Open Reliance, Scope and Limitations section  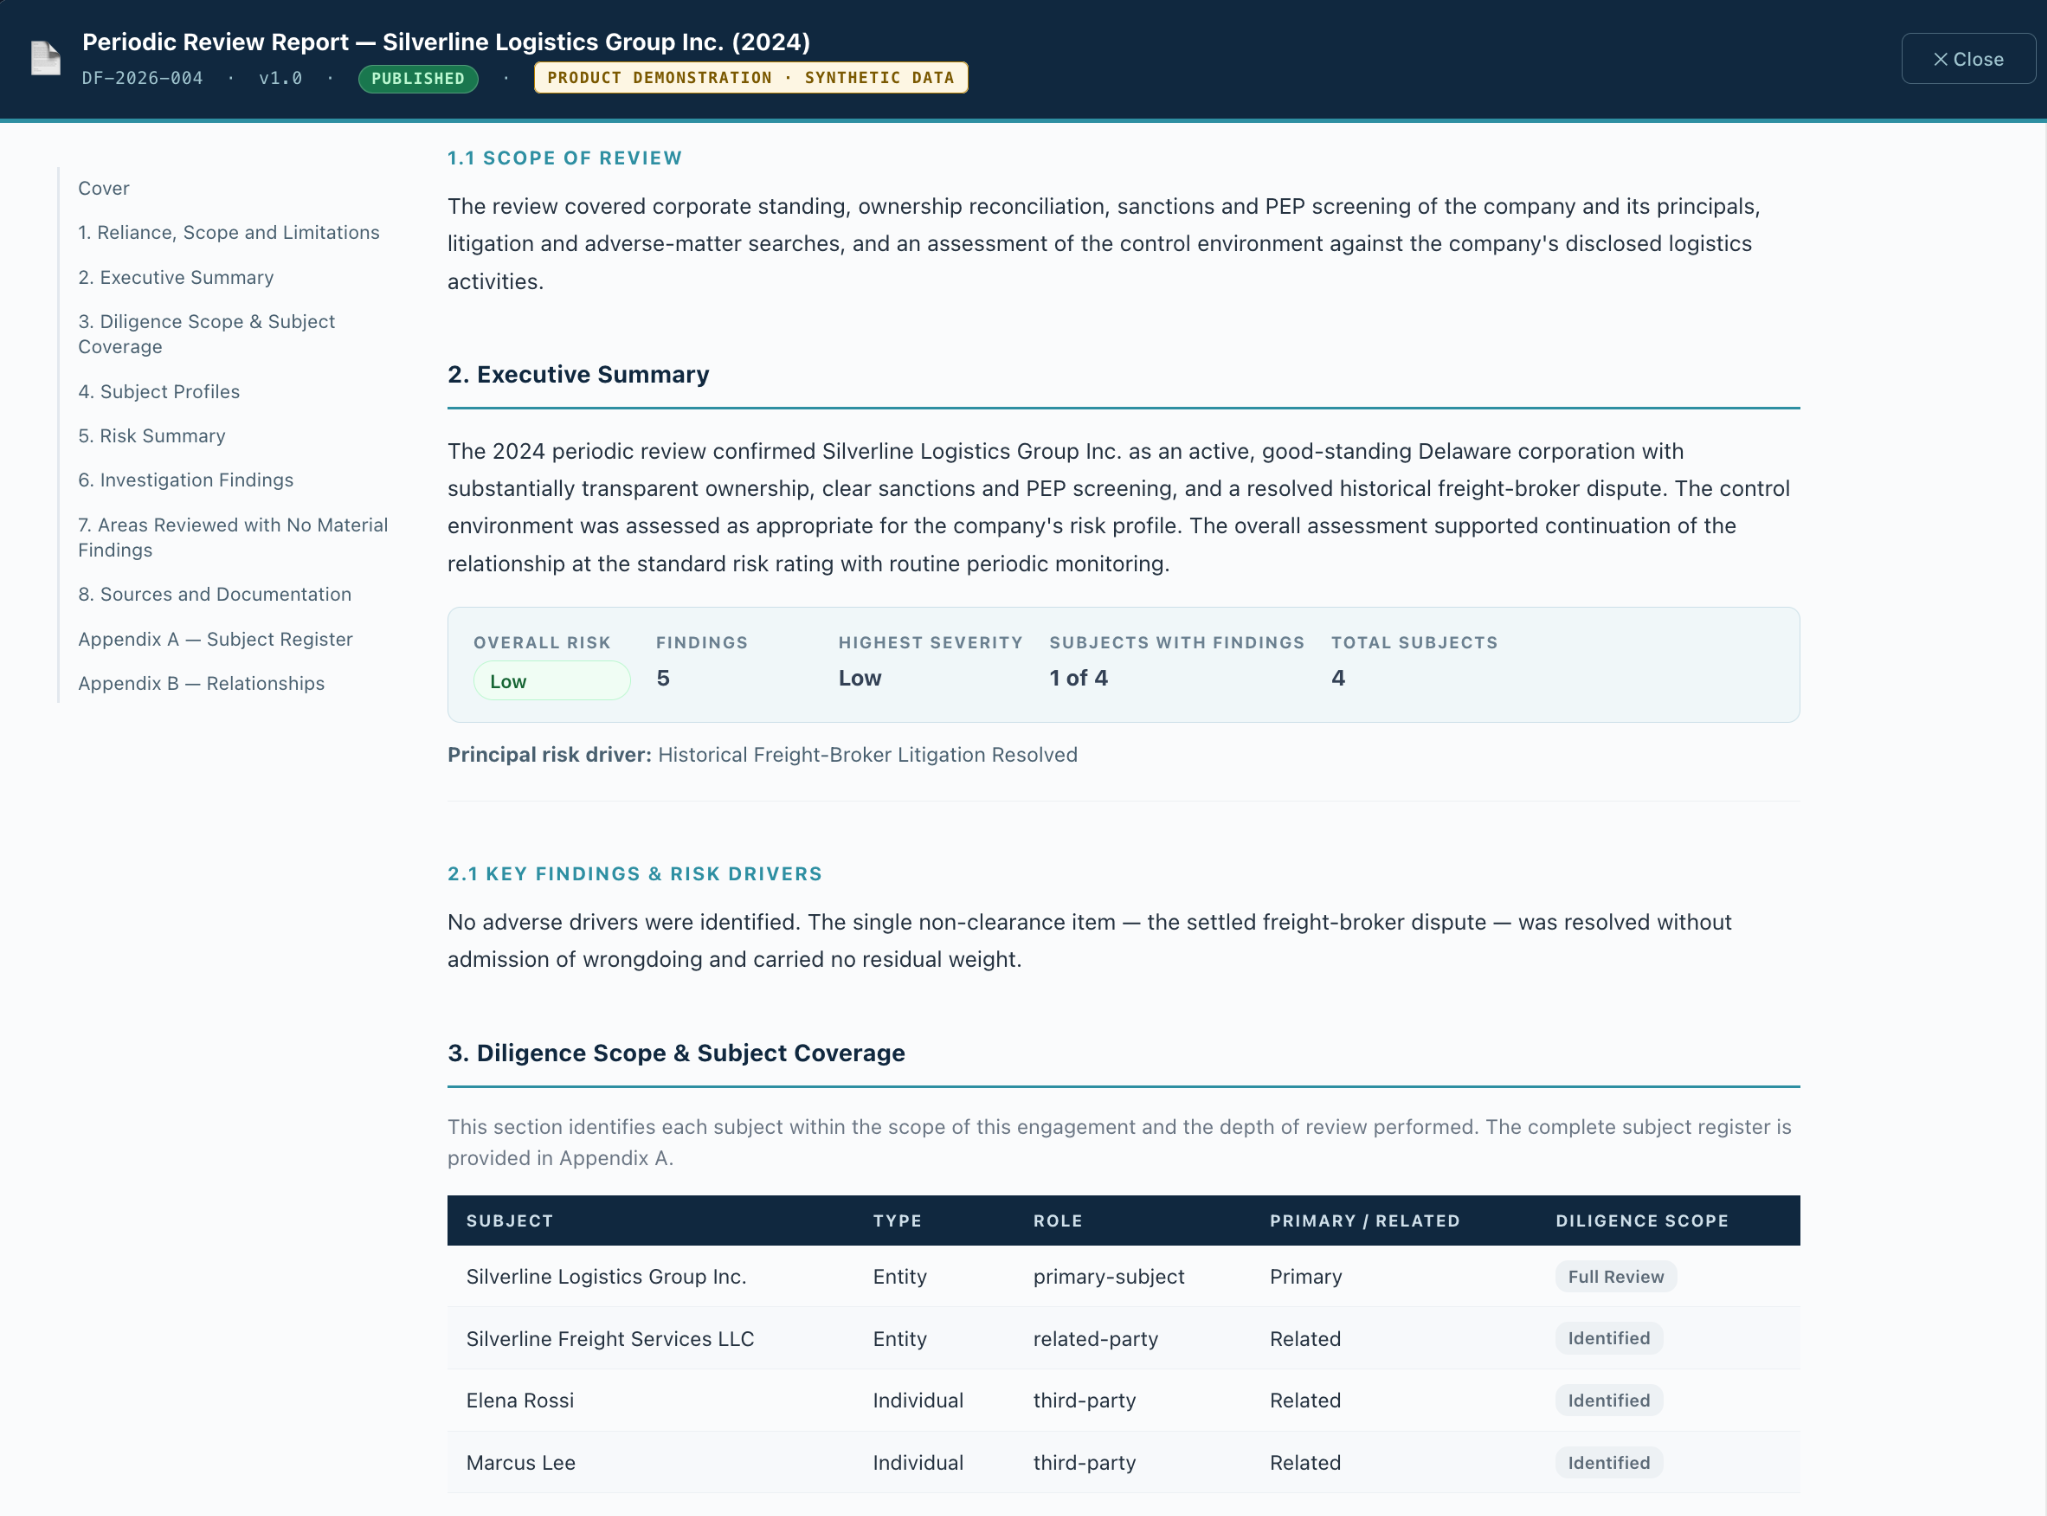click(x=229, y=232)
